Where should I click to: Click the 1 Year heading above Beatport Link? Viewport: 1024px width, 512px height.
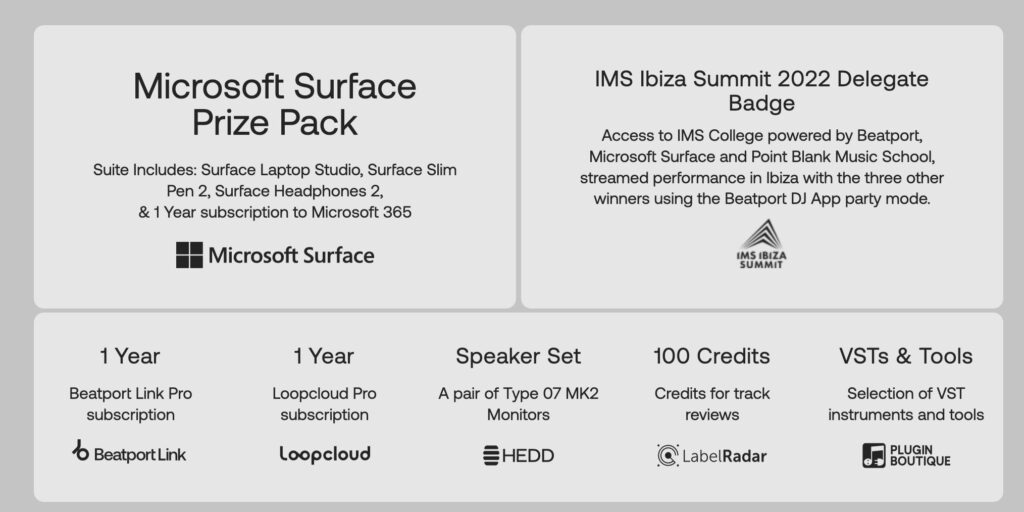(x=130, y=356)
